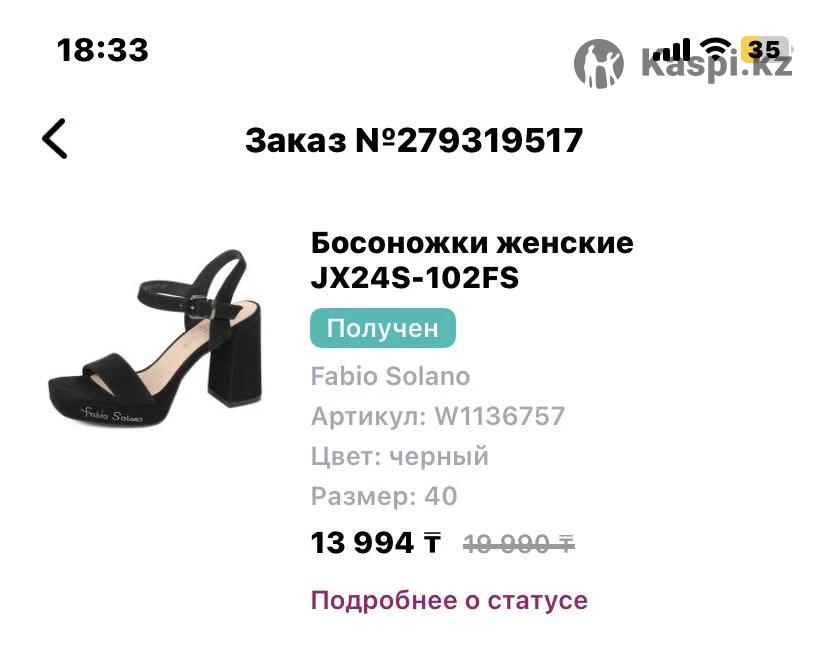Viewport: 828px width, 664px height.
Task: Tap the model code JX24S-102FS
Action: click(x=415, y=278)
